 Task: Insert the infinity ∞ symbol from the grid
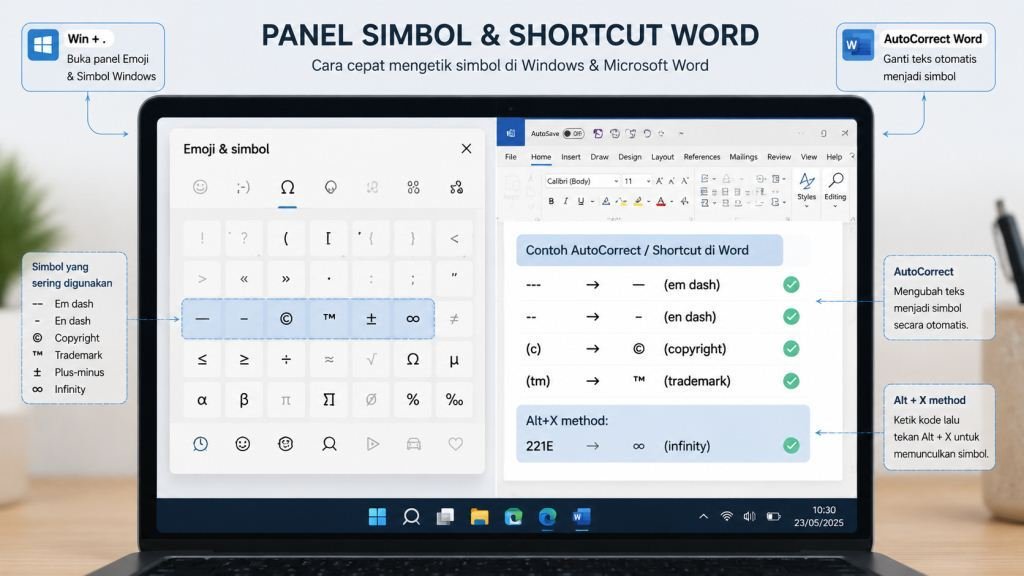pyautogui.click(x=413, y=319)
